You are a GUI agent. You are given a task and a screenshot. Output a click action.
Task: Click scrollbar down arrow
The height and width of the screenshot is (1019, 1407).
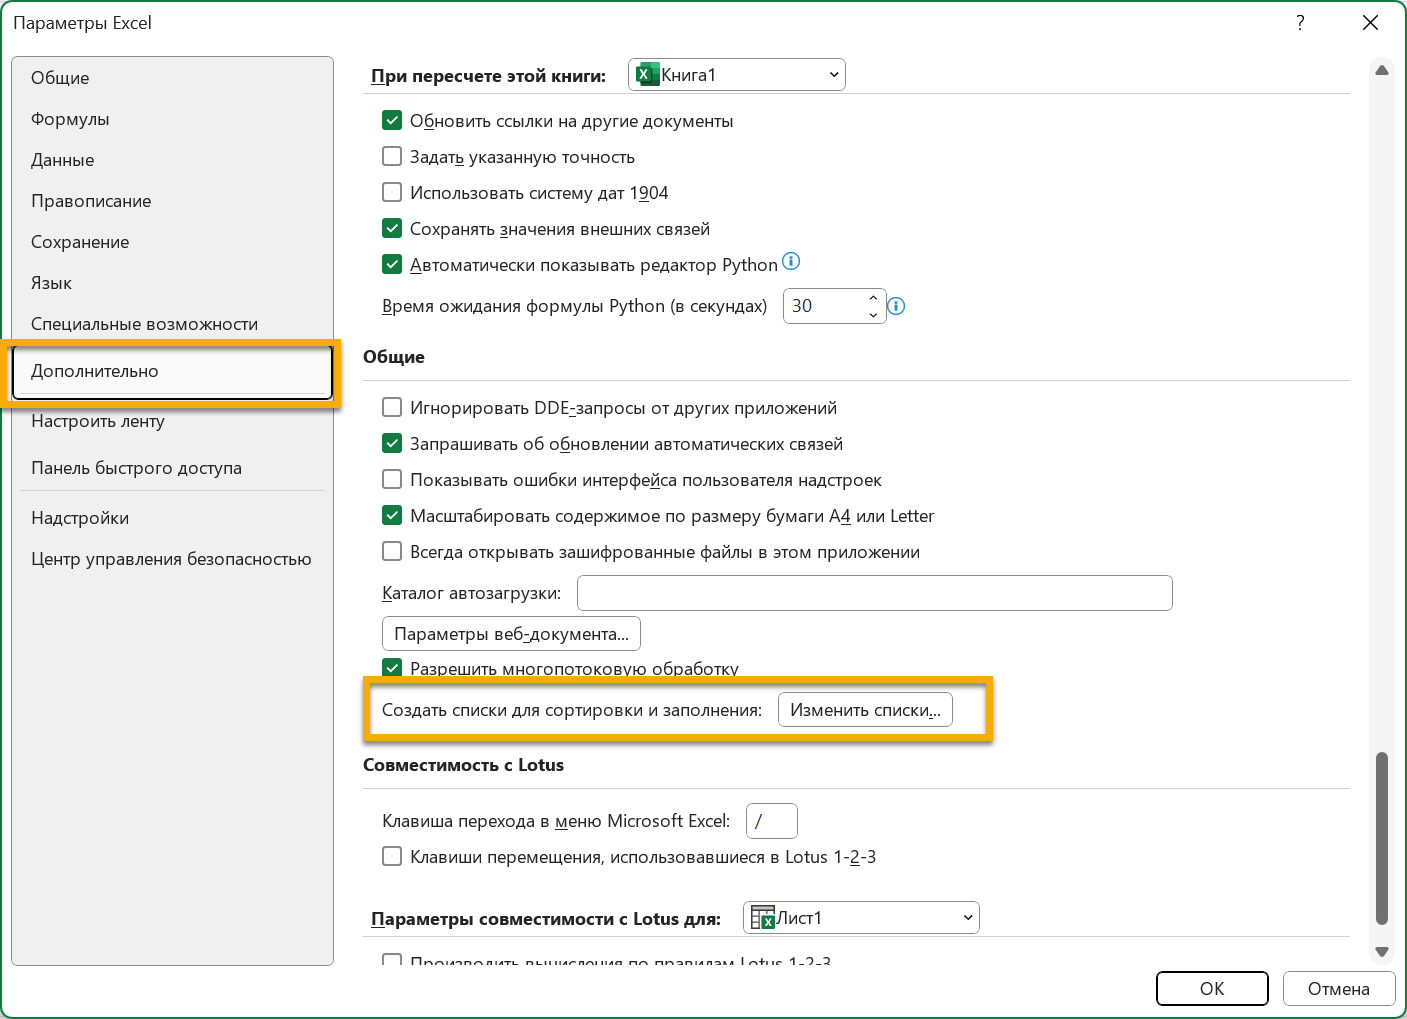click(1382, 952)
